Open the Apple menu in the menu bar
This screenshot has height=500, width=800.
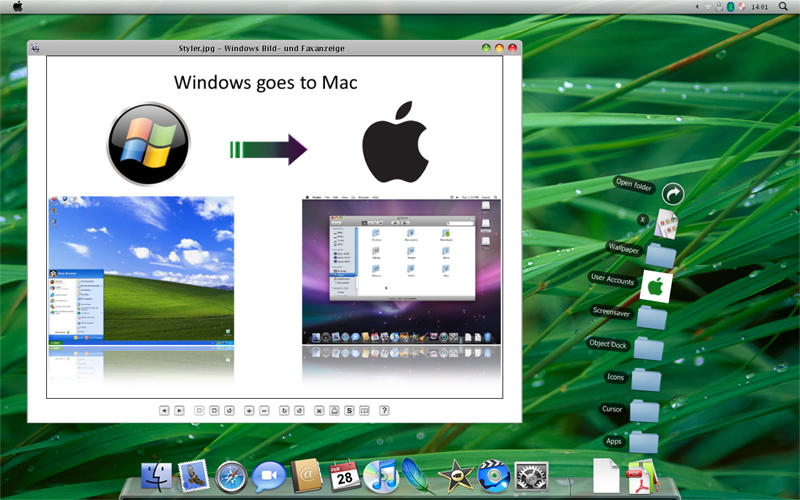pos(18,7)
